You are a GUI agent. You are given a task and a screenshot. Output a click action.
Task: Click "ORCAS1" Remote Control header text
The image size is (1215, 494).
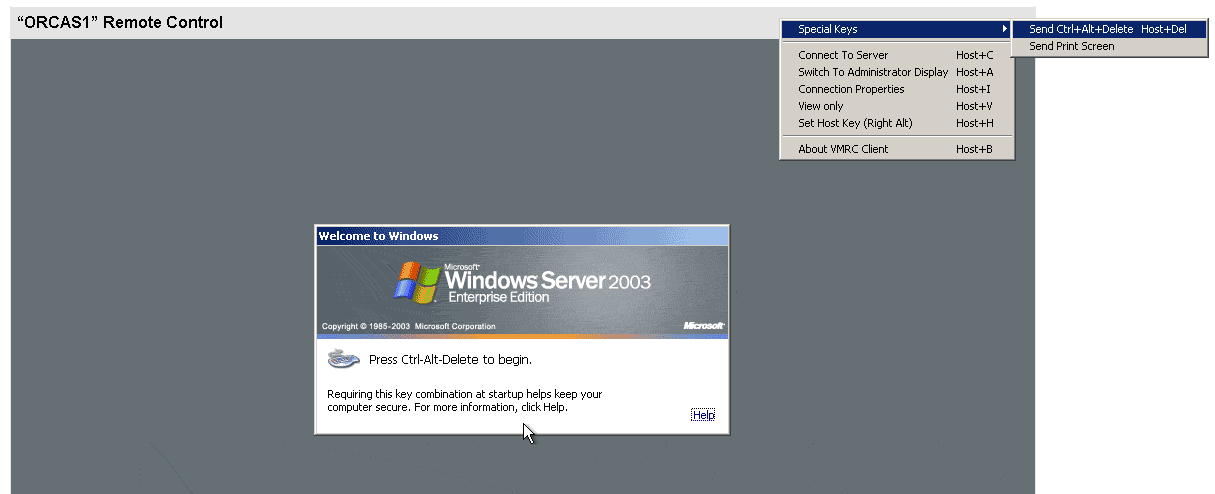(121, 22)
